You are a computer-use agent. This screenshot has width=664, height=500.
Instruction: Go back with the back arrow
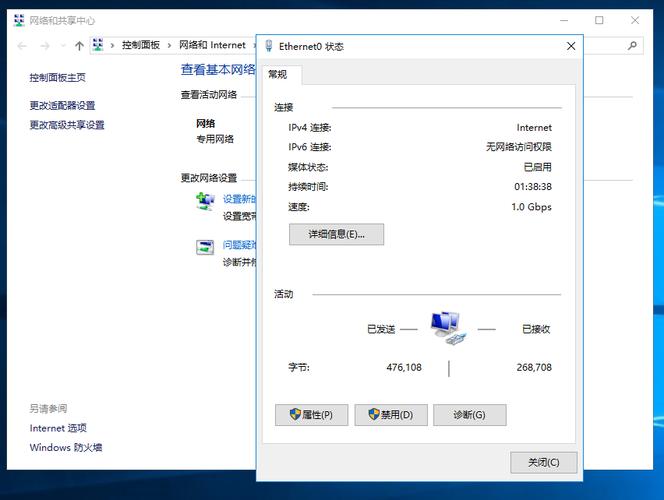coord(22,46)
